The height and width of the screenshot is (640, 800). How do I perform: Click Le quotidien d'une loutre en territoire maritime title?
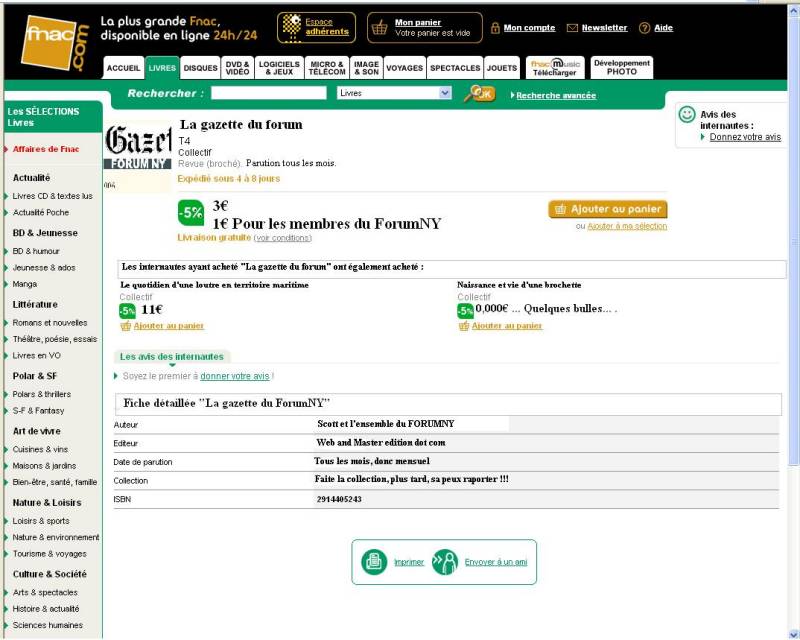[214, 285]
